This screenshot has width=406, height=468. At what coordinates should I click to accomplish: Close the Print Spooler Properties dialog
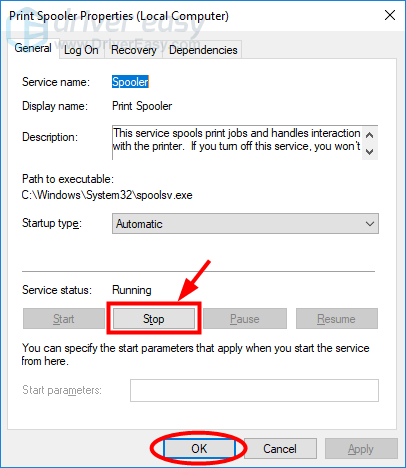(x=390, y=15)
